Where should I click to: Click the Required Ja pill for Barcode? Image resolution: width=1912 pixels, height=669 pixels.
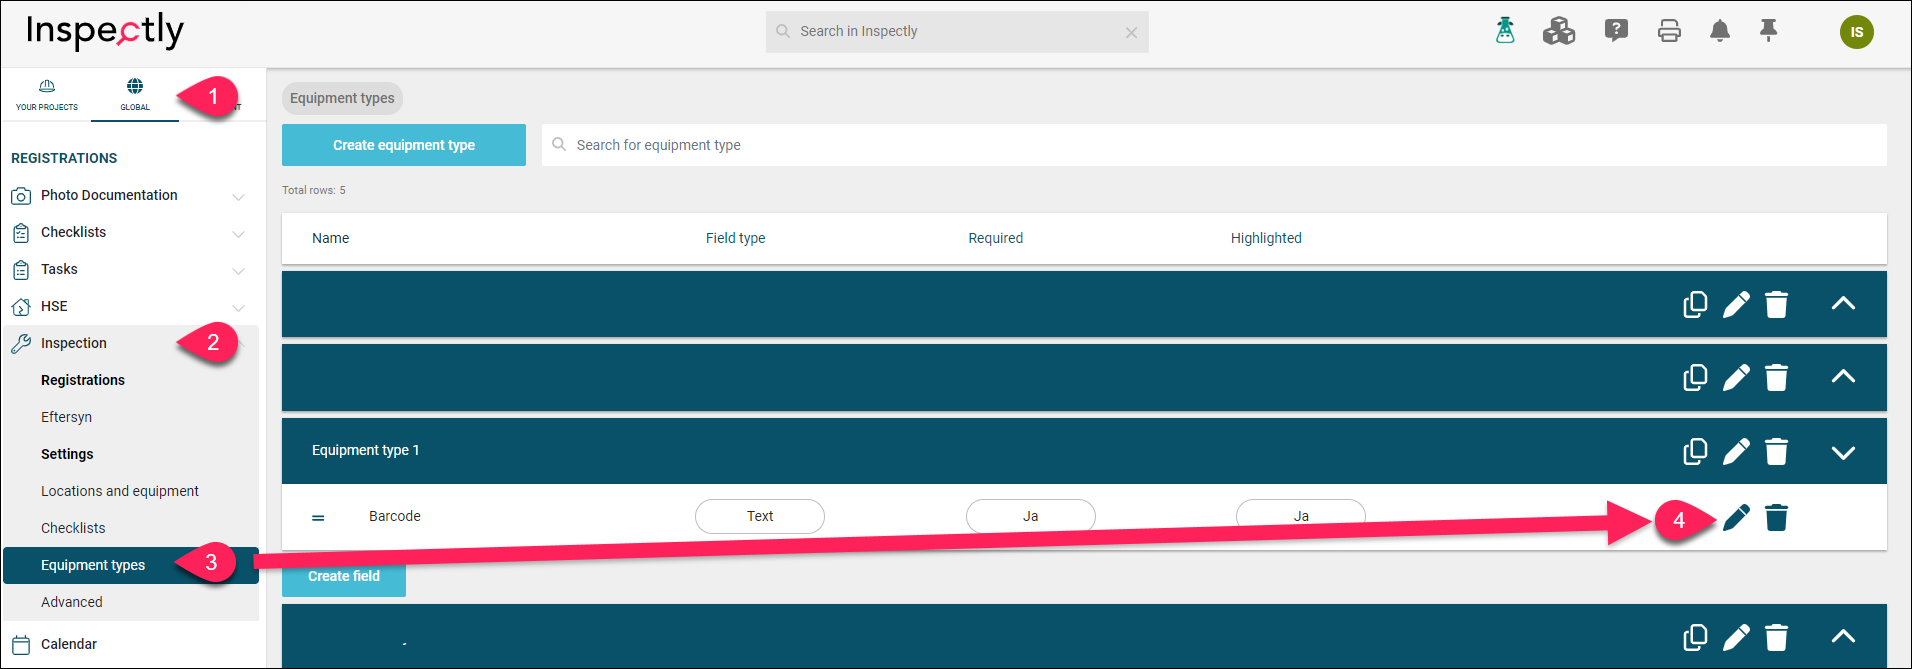pos(1031,516)
